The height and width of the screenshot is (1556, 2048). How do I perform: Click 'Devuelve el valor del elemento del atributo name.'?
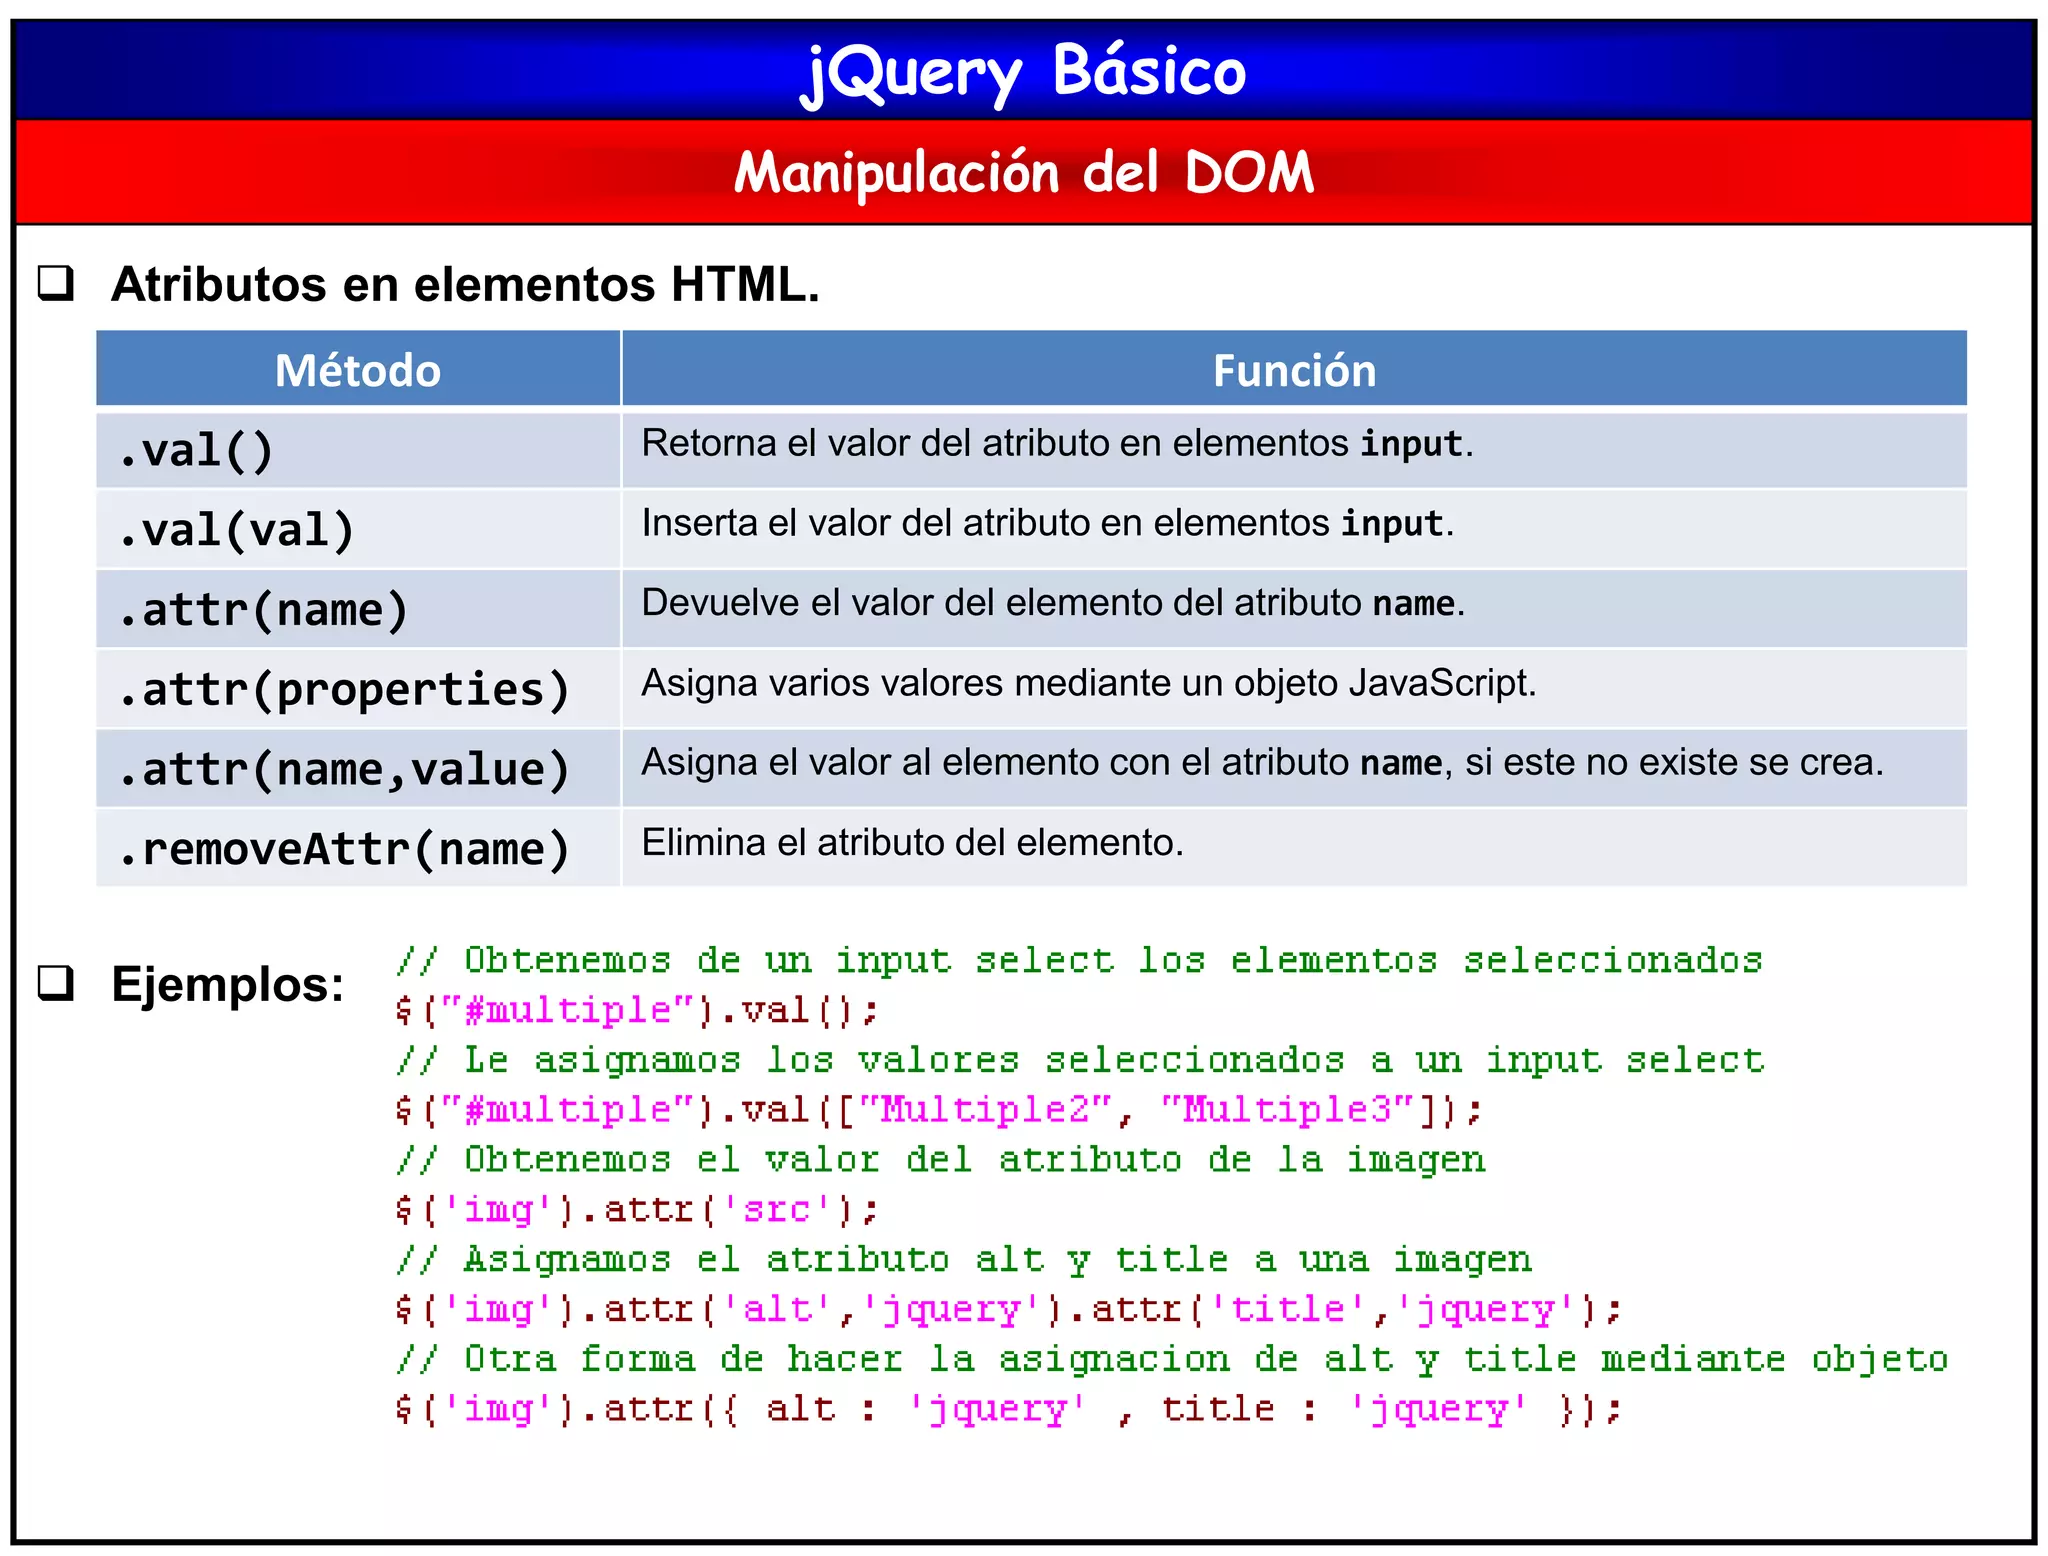click(1053, 603)
